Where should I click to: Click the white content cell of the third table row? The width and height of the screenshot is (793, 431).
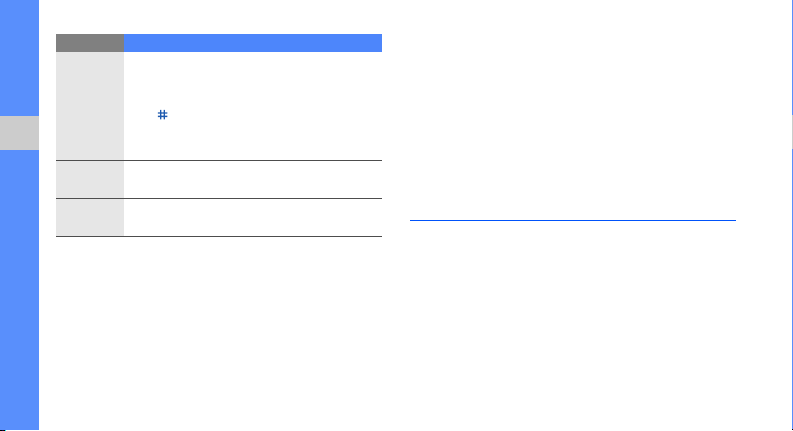coord(253,217)
